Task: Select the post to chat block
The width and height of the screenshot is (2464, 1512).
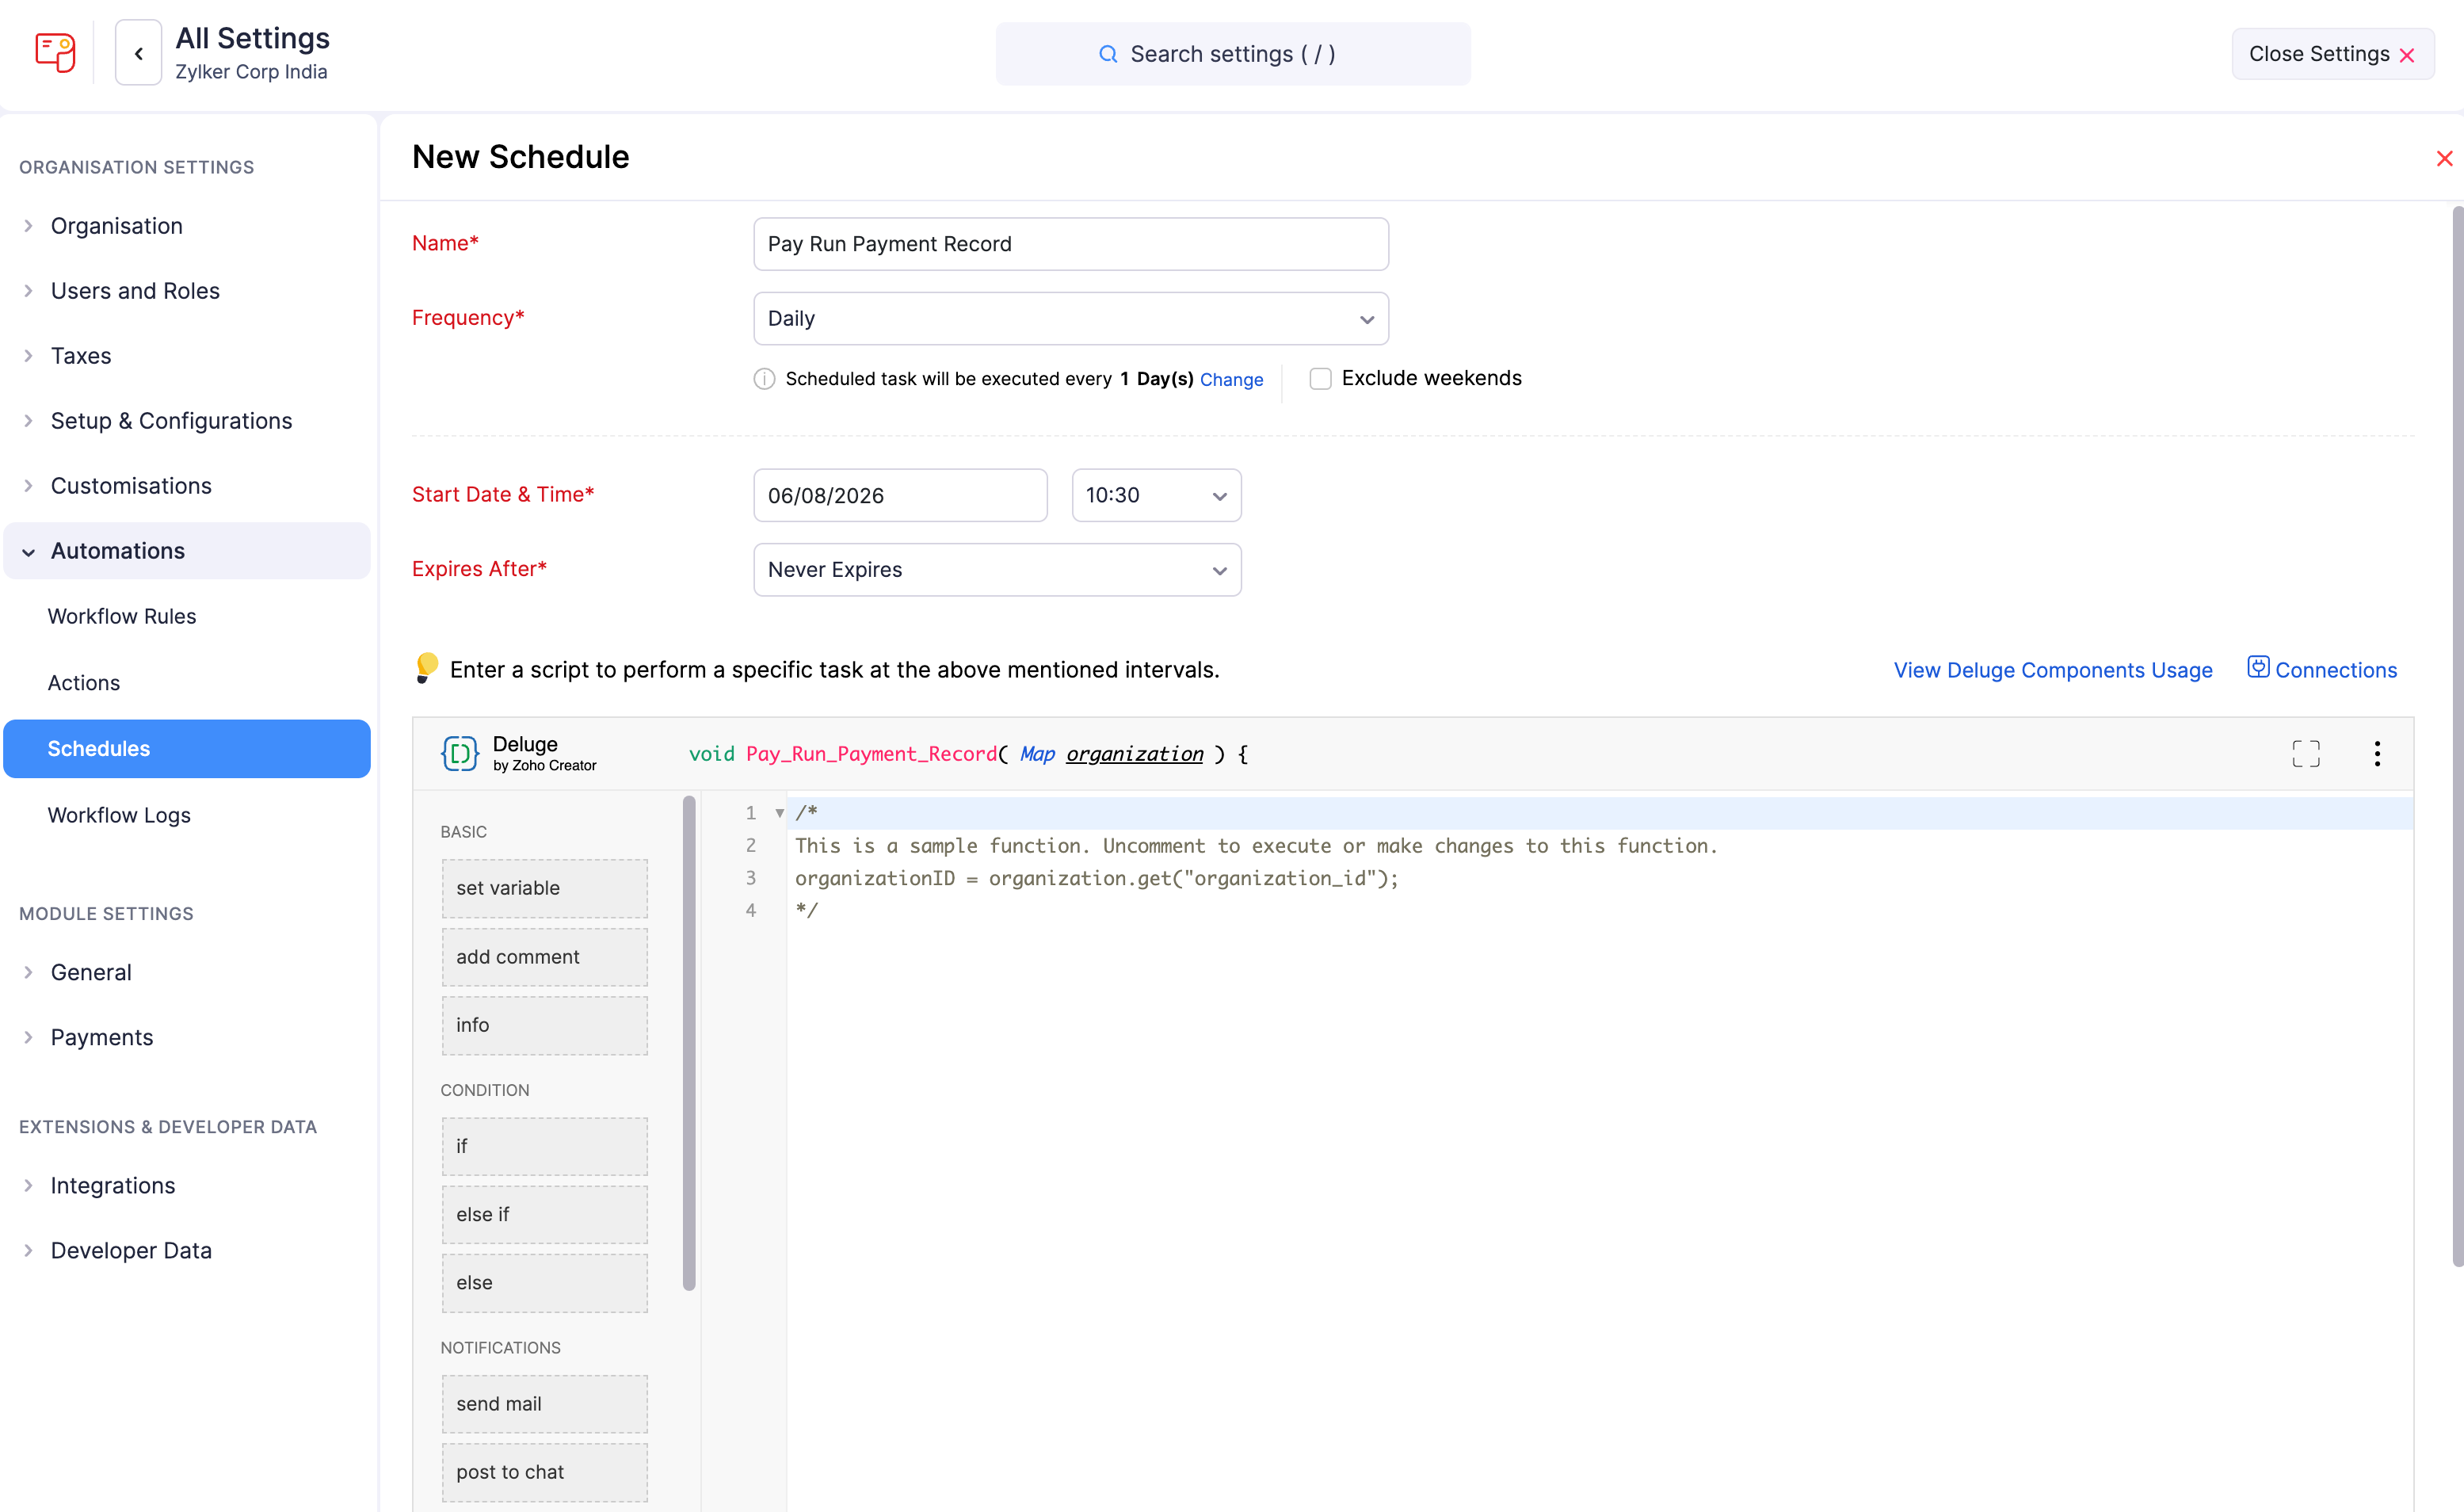Action: (544, 1471)
